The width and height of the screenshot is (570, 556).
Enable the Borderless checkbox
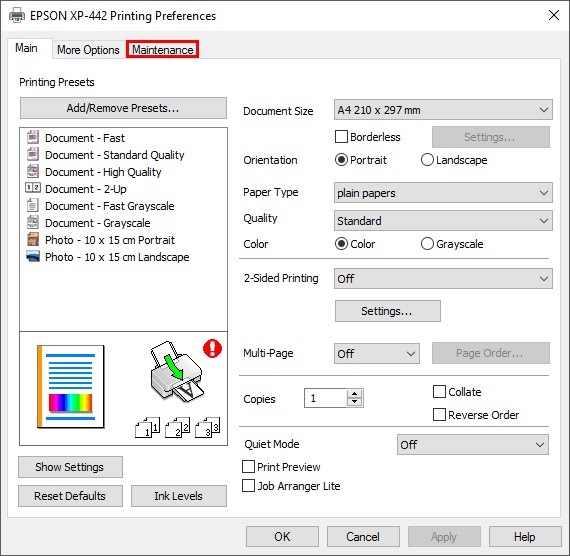341,137
